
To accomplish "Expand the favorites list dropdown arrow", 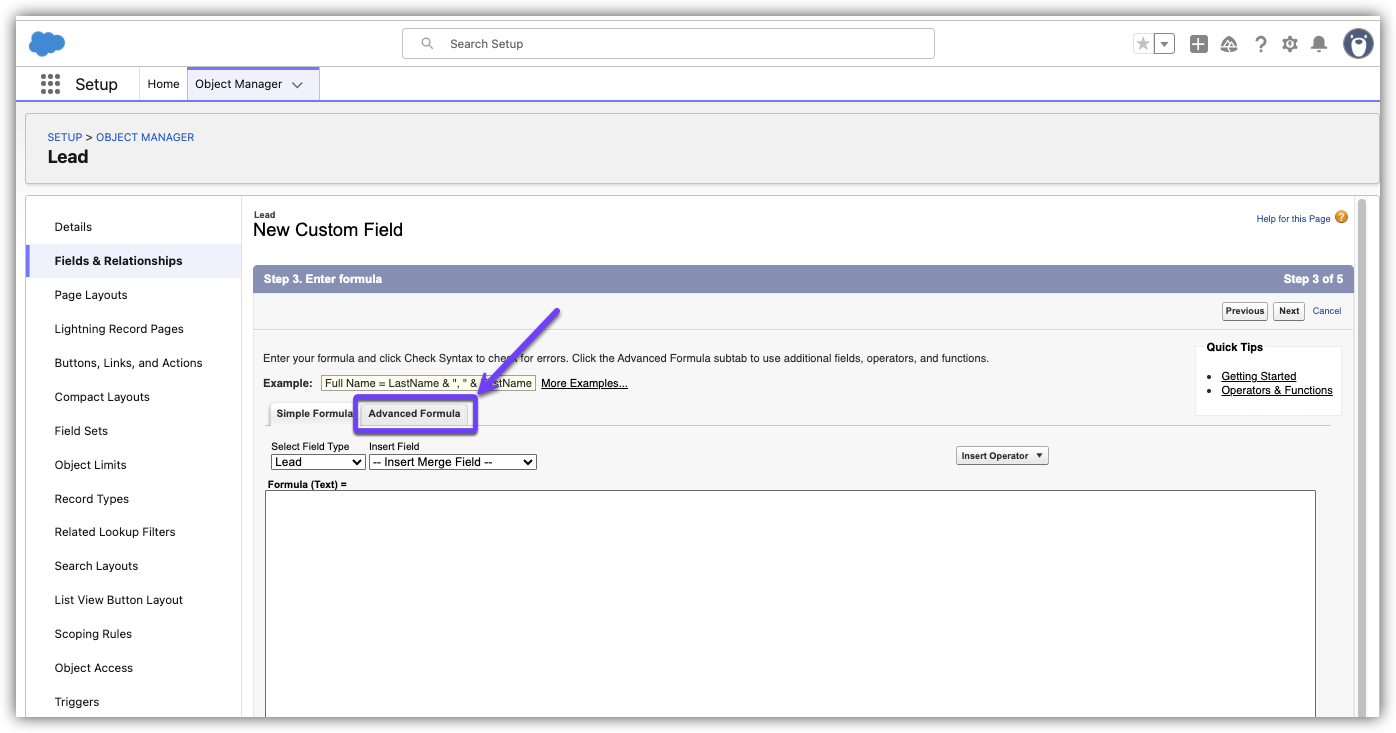I will (1164, 44).
